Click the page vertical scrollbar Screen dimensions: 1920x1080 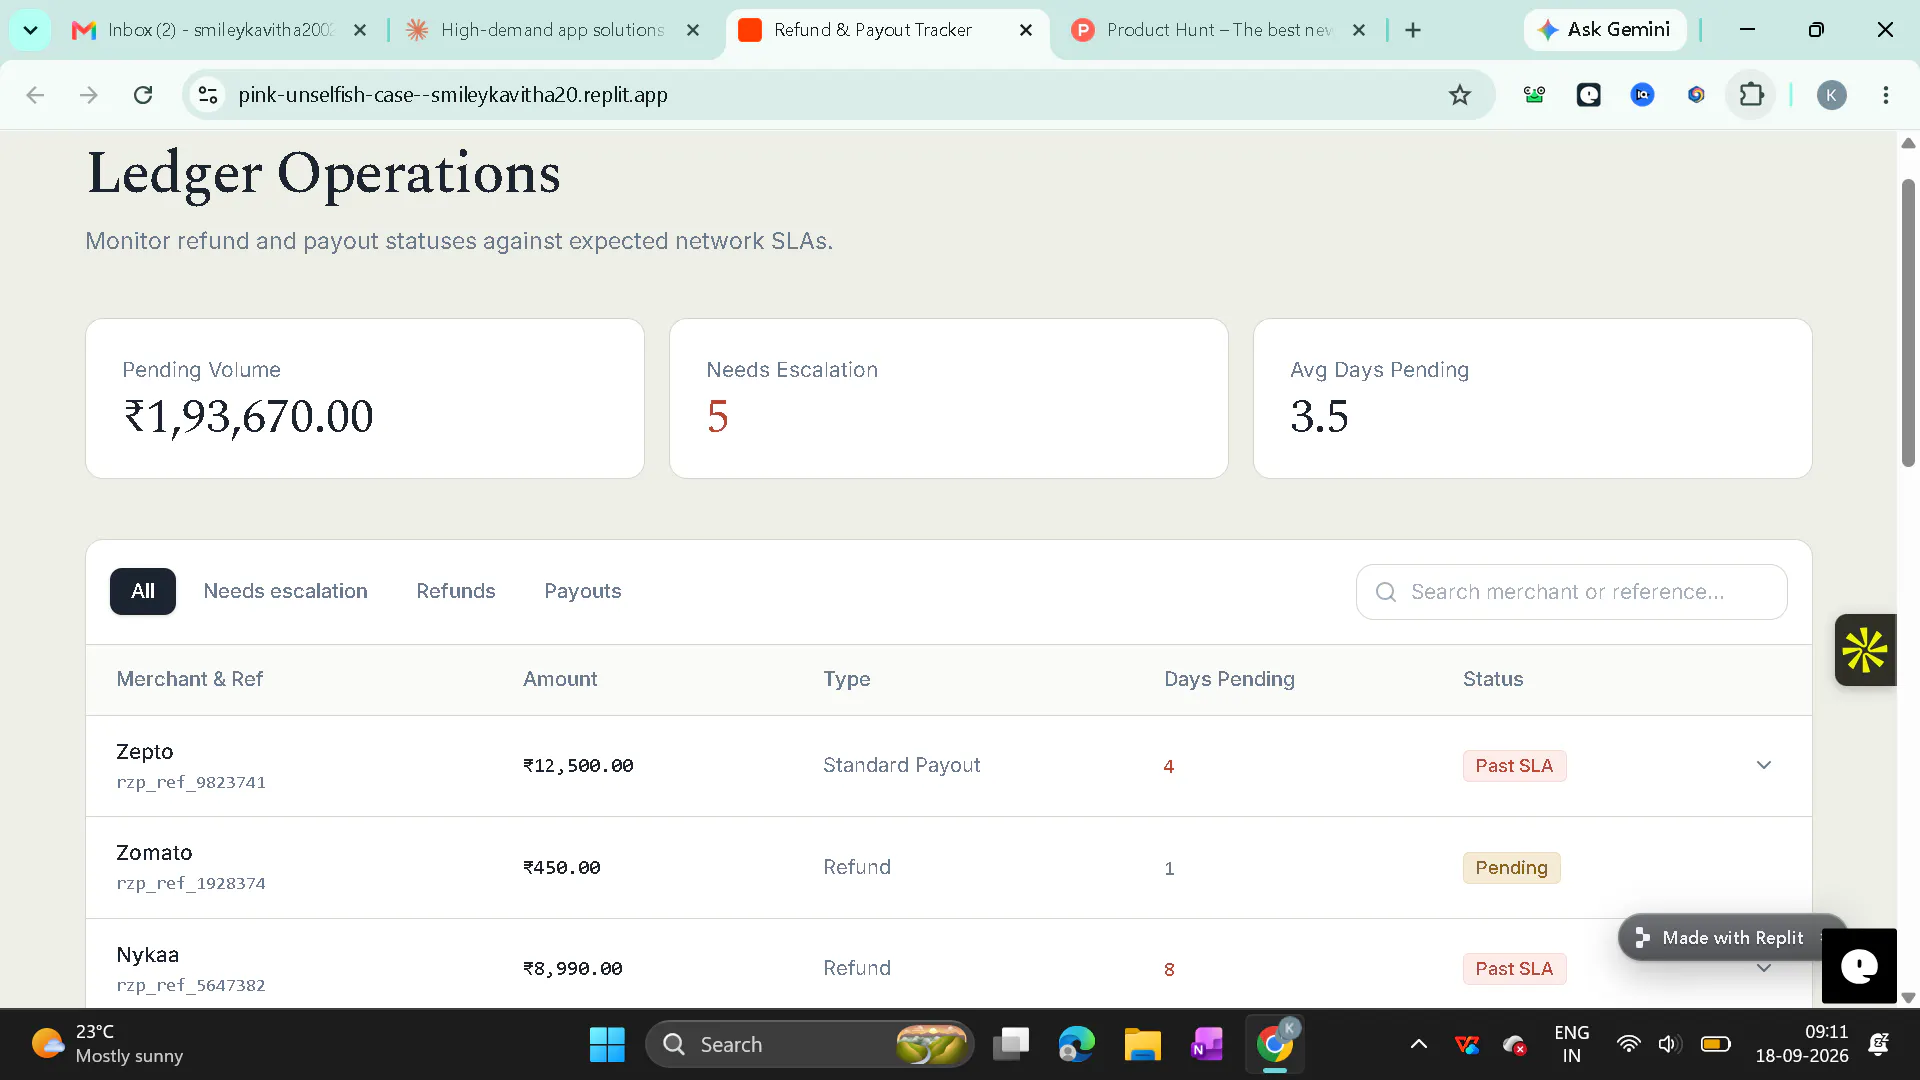point(1908,323)
